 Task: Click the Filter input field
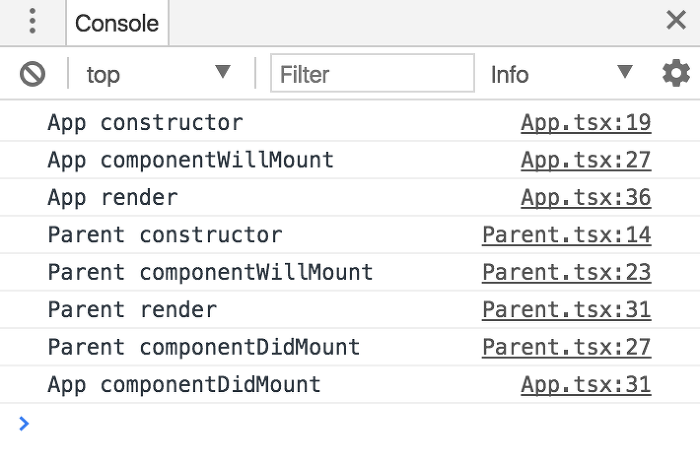tap(372, 73)
